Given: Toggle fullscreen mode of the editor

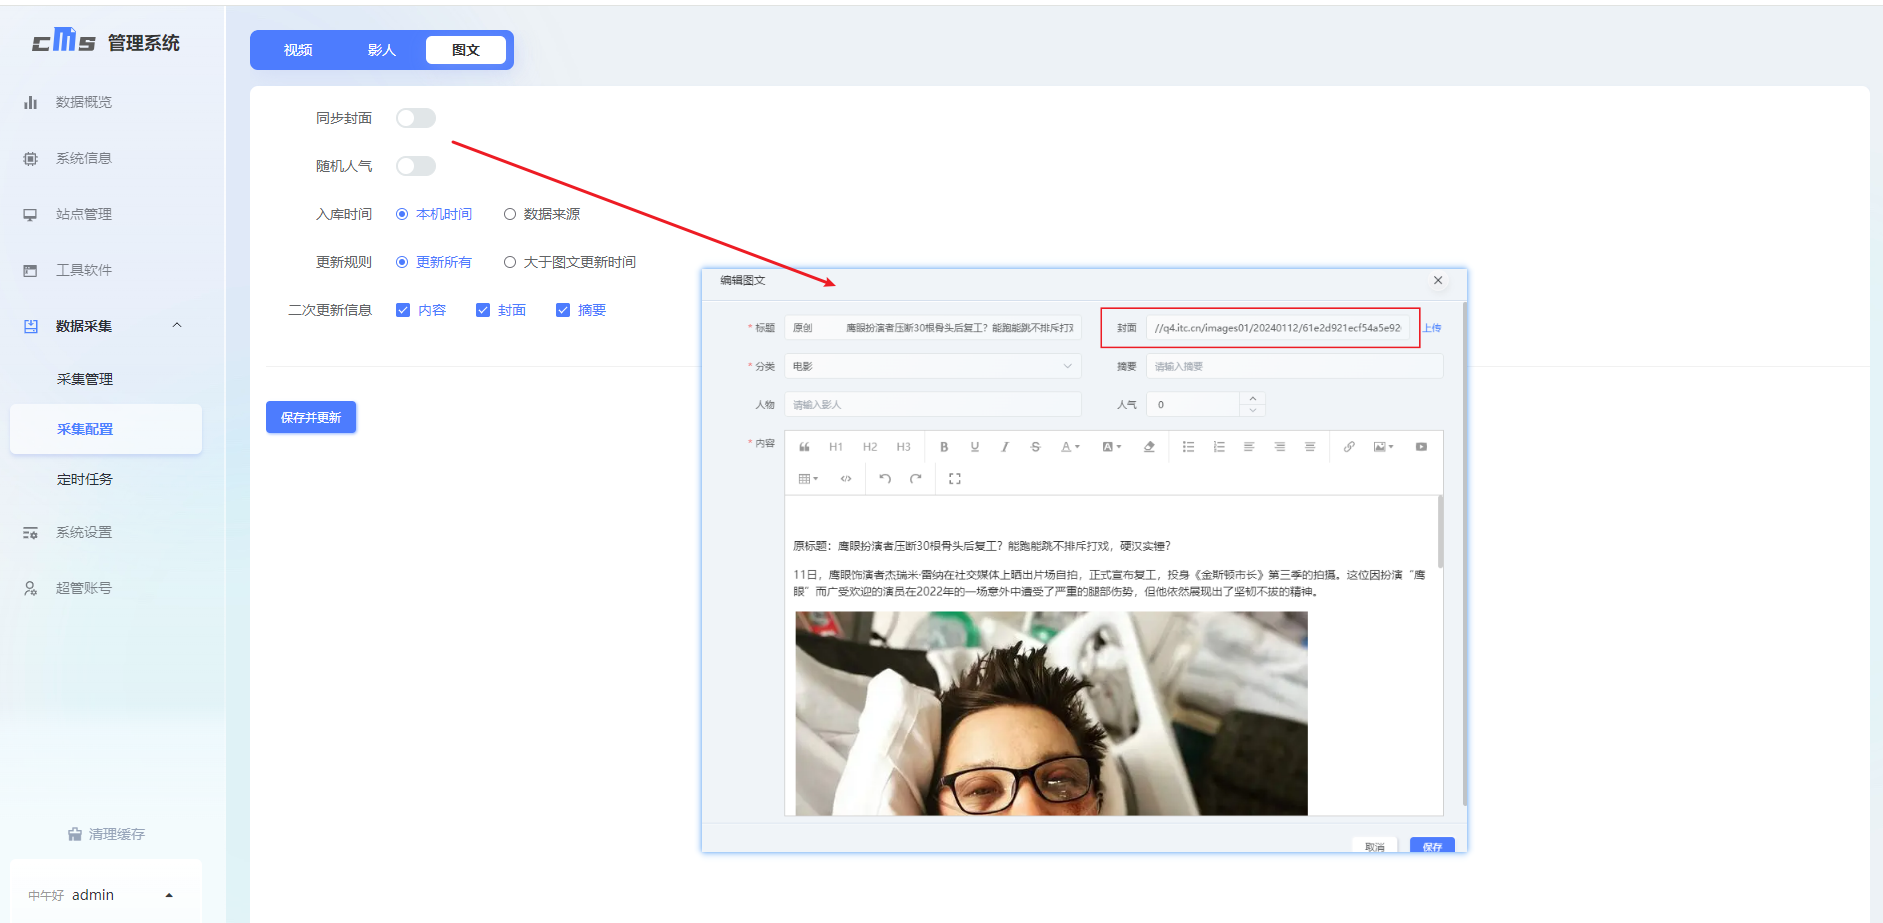Looking at the screenshot, I should point(955,479).
